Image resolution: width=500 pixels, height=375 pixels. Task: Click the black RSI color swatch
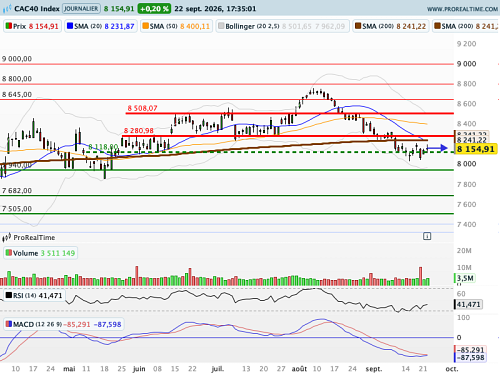(x=9, y=295)
